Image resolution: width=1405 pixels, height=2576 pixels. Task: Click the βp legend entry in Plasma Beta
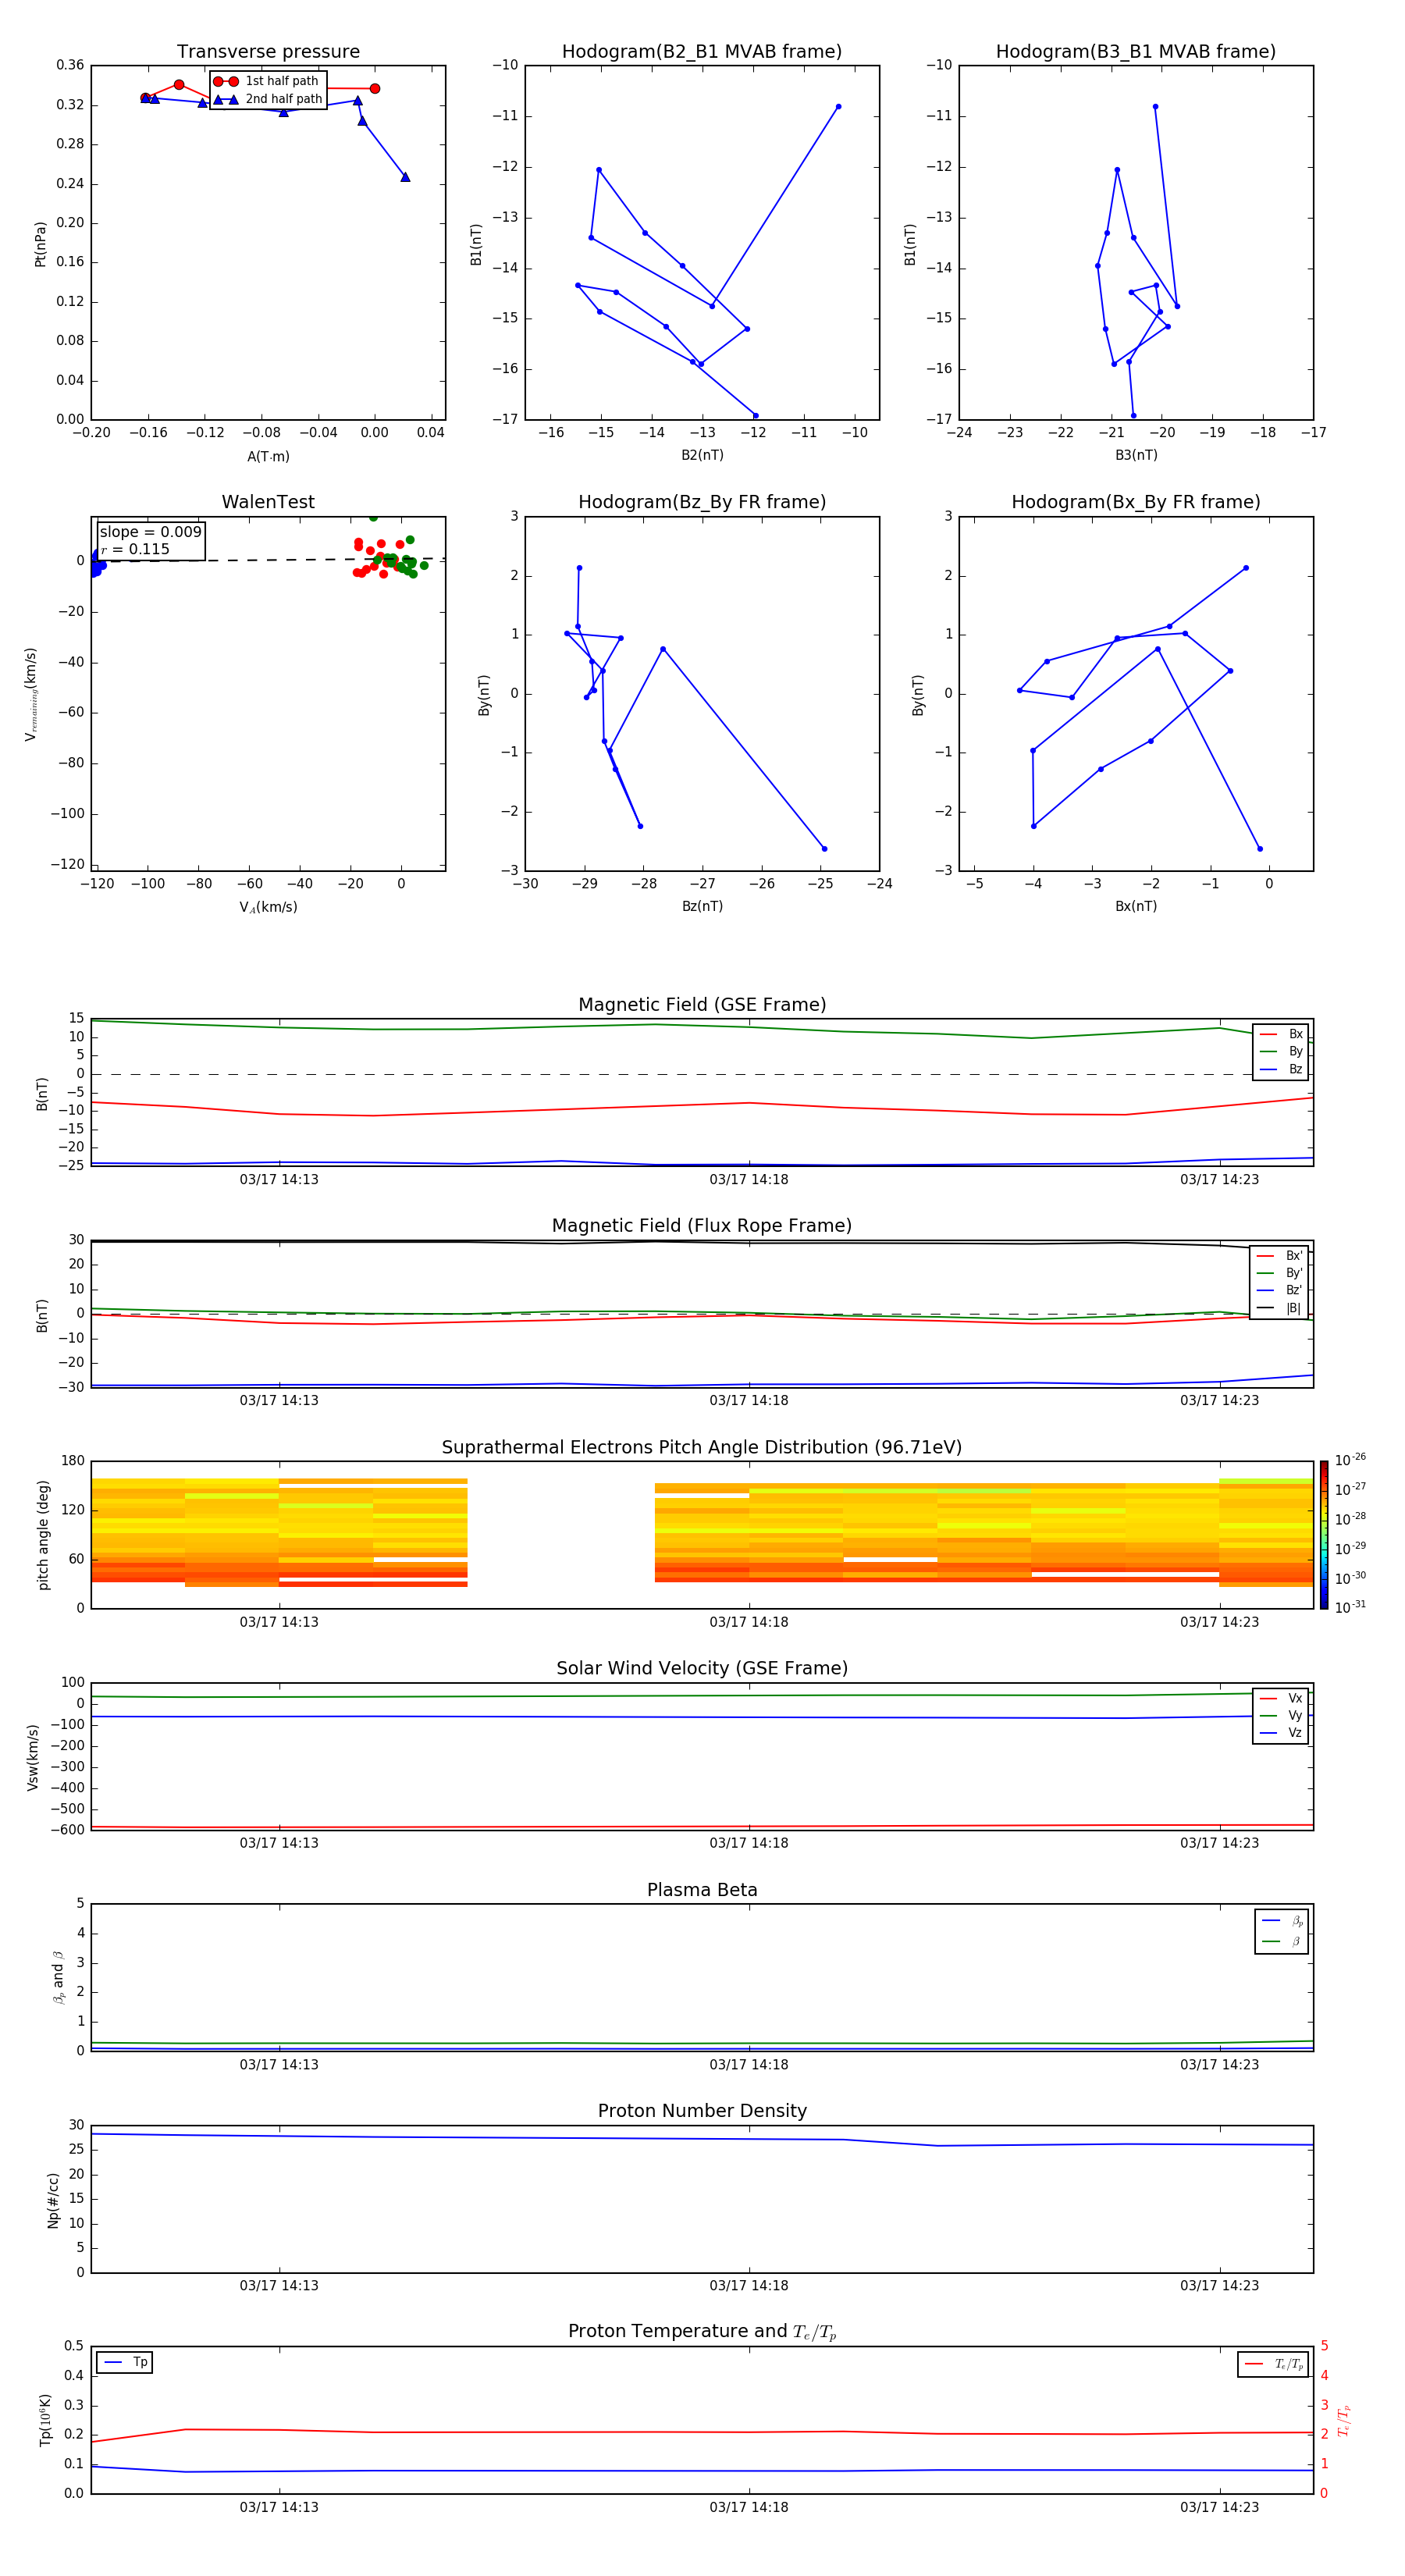[x=1282, y=1920]
